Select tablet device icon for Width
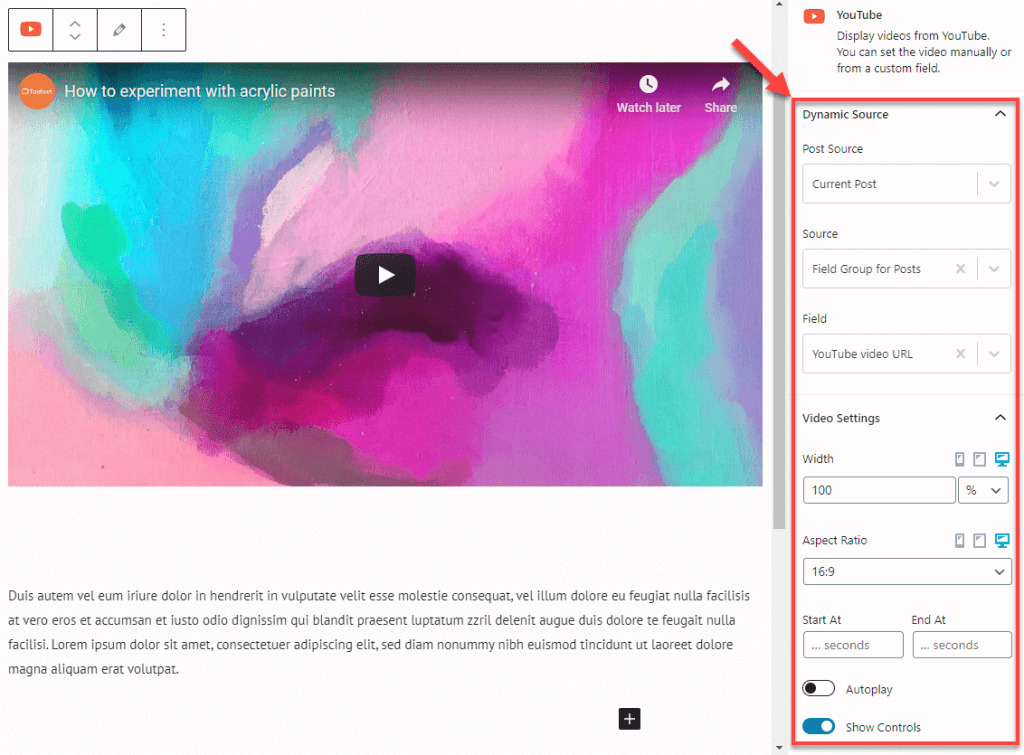1024x755 pixels. [980, 459]
